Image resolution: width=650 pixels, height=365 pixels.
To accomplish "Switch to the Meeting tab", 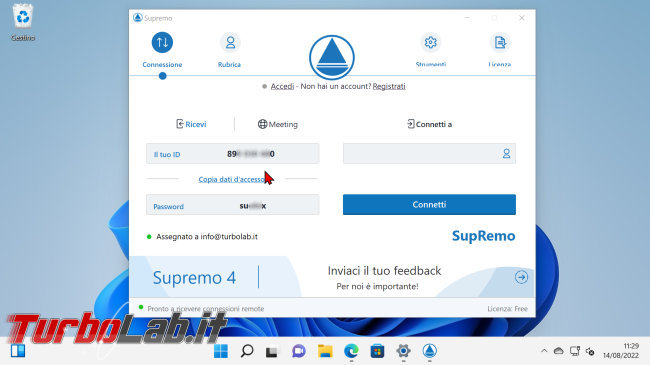I will 278,124.
